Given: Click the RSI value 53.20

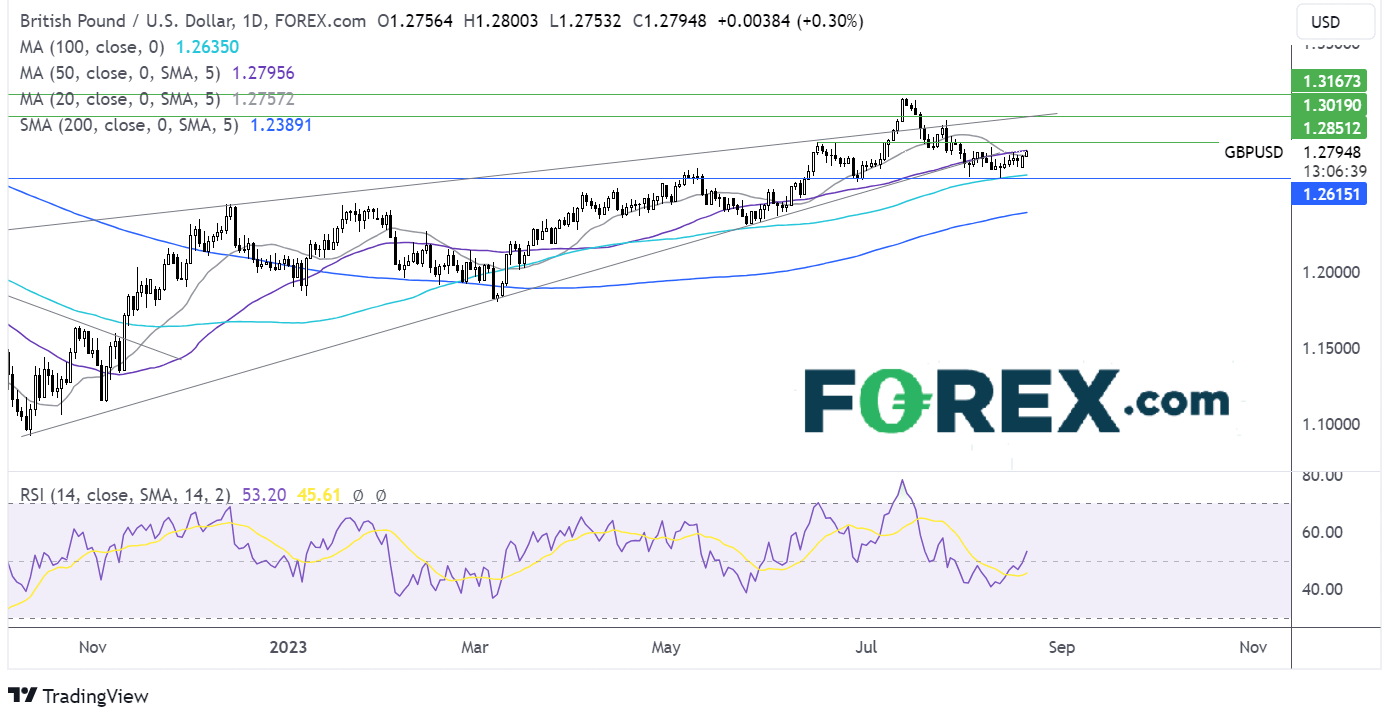Looking at the screenshot, I should point(262,495).
